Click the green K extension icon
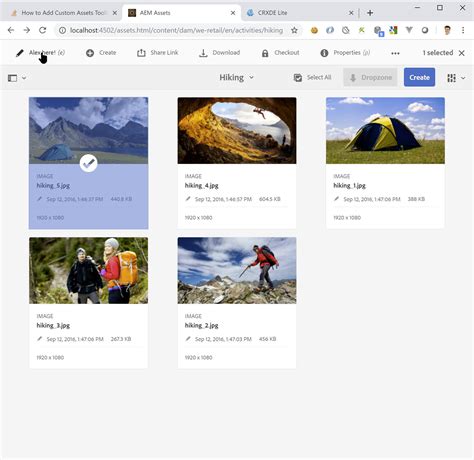Screen dimensions: 474x460 362,30
